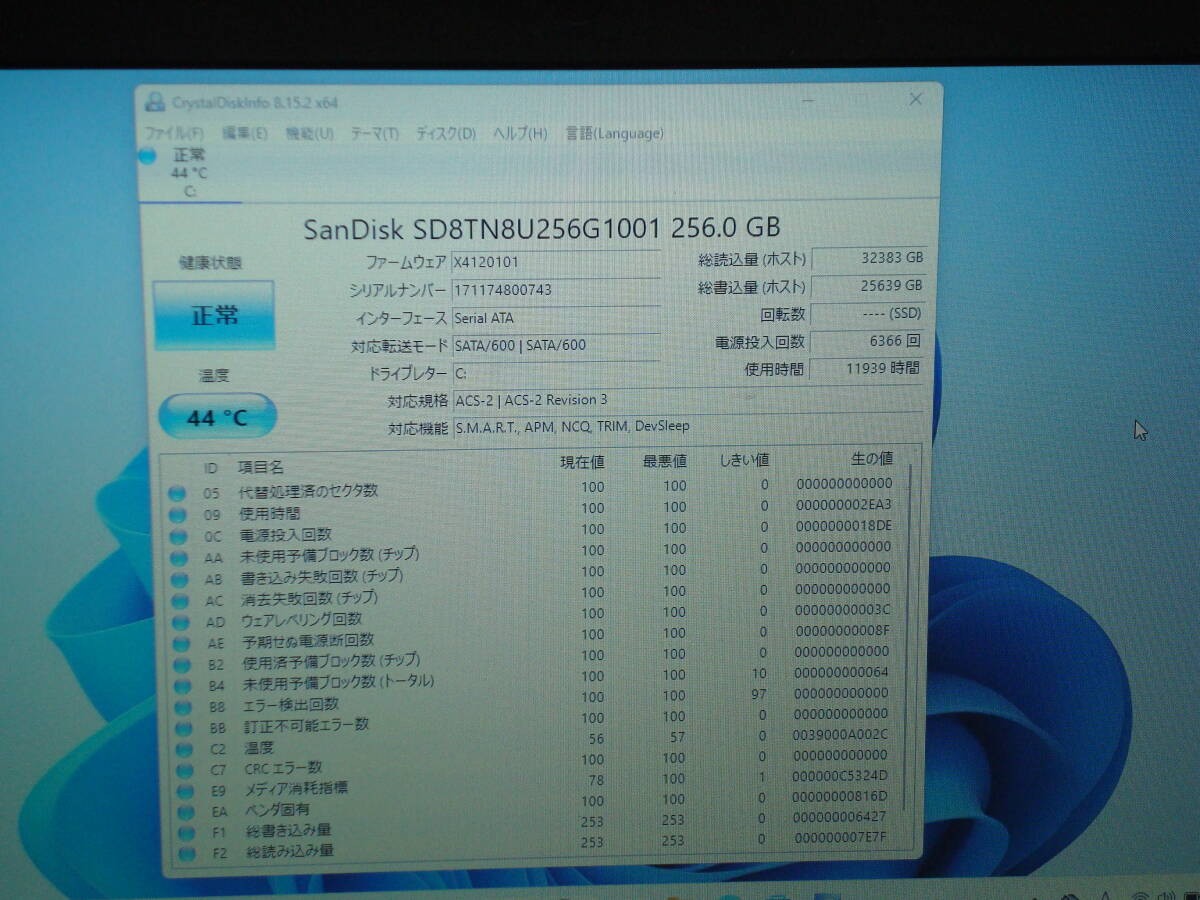The image size is (1200, 900).
Task: Click raw value 000000002EA3
Action: click(844, 505)
